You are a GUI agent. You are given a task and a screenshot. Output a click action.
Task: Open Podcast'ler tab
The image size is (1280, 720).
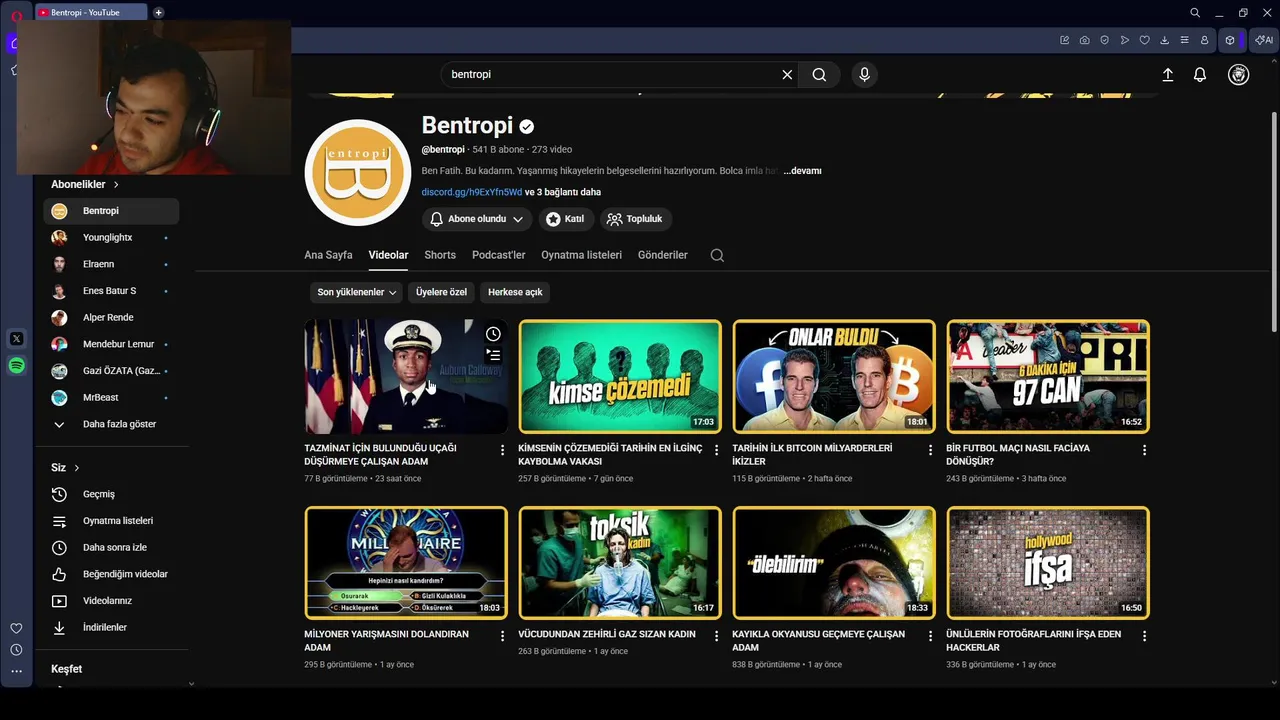pyautogui.click(x=498, y=255)
